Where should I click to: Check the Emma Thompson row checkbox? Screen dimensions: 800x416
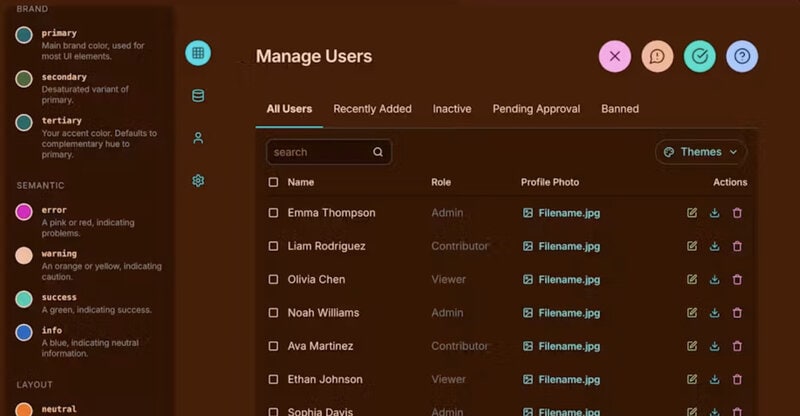coord(273,213)
